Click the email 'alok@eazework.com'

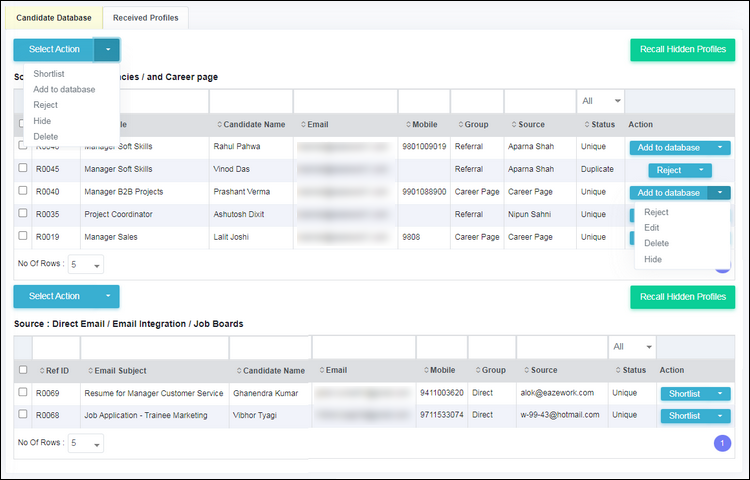point(557,393)
